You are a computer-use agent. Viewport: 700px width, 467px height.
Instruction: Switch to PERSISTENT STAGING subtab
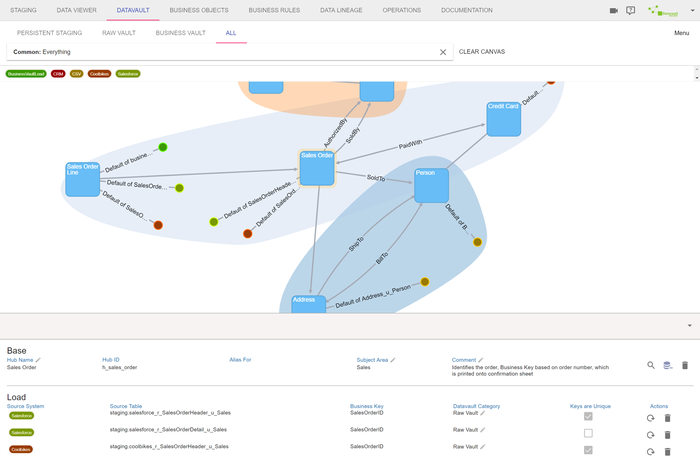(x=50, y=33)
